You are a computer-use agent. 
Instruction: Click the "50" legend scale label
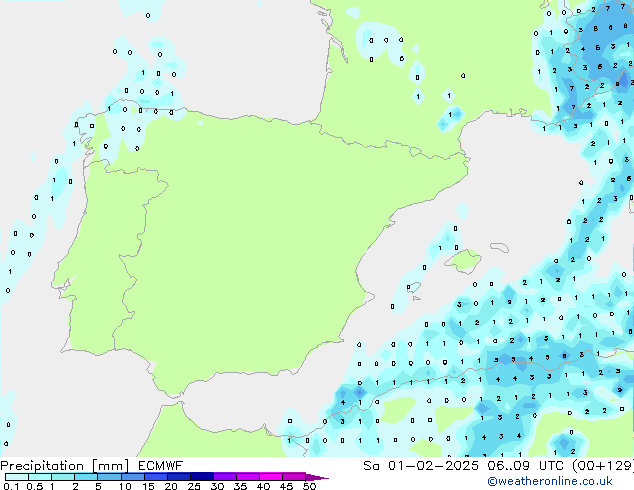point(311,487)
